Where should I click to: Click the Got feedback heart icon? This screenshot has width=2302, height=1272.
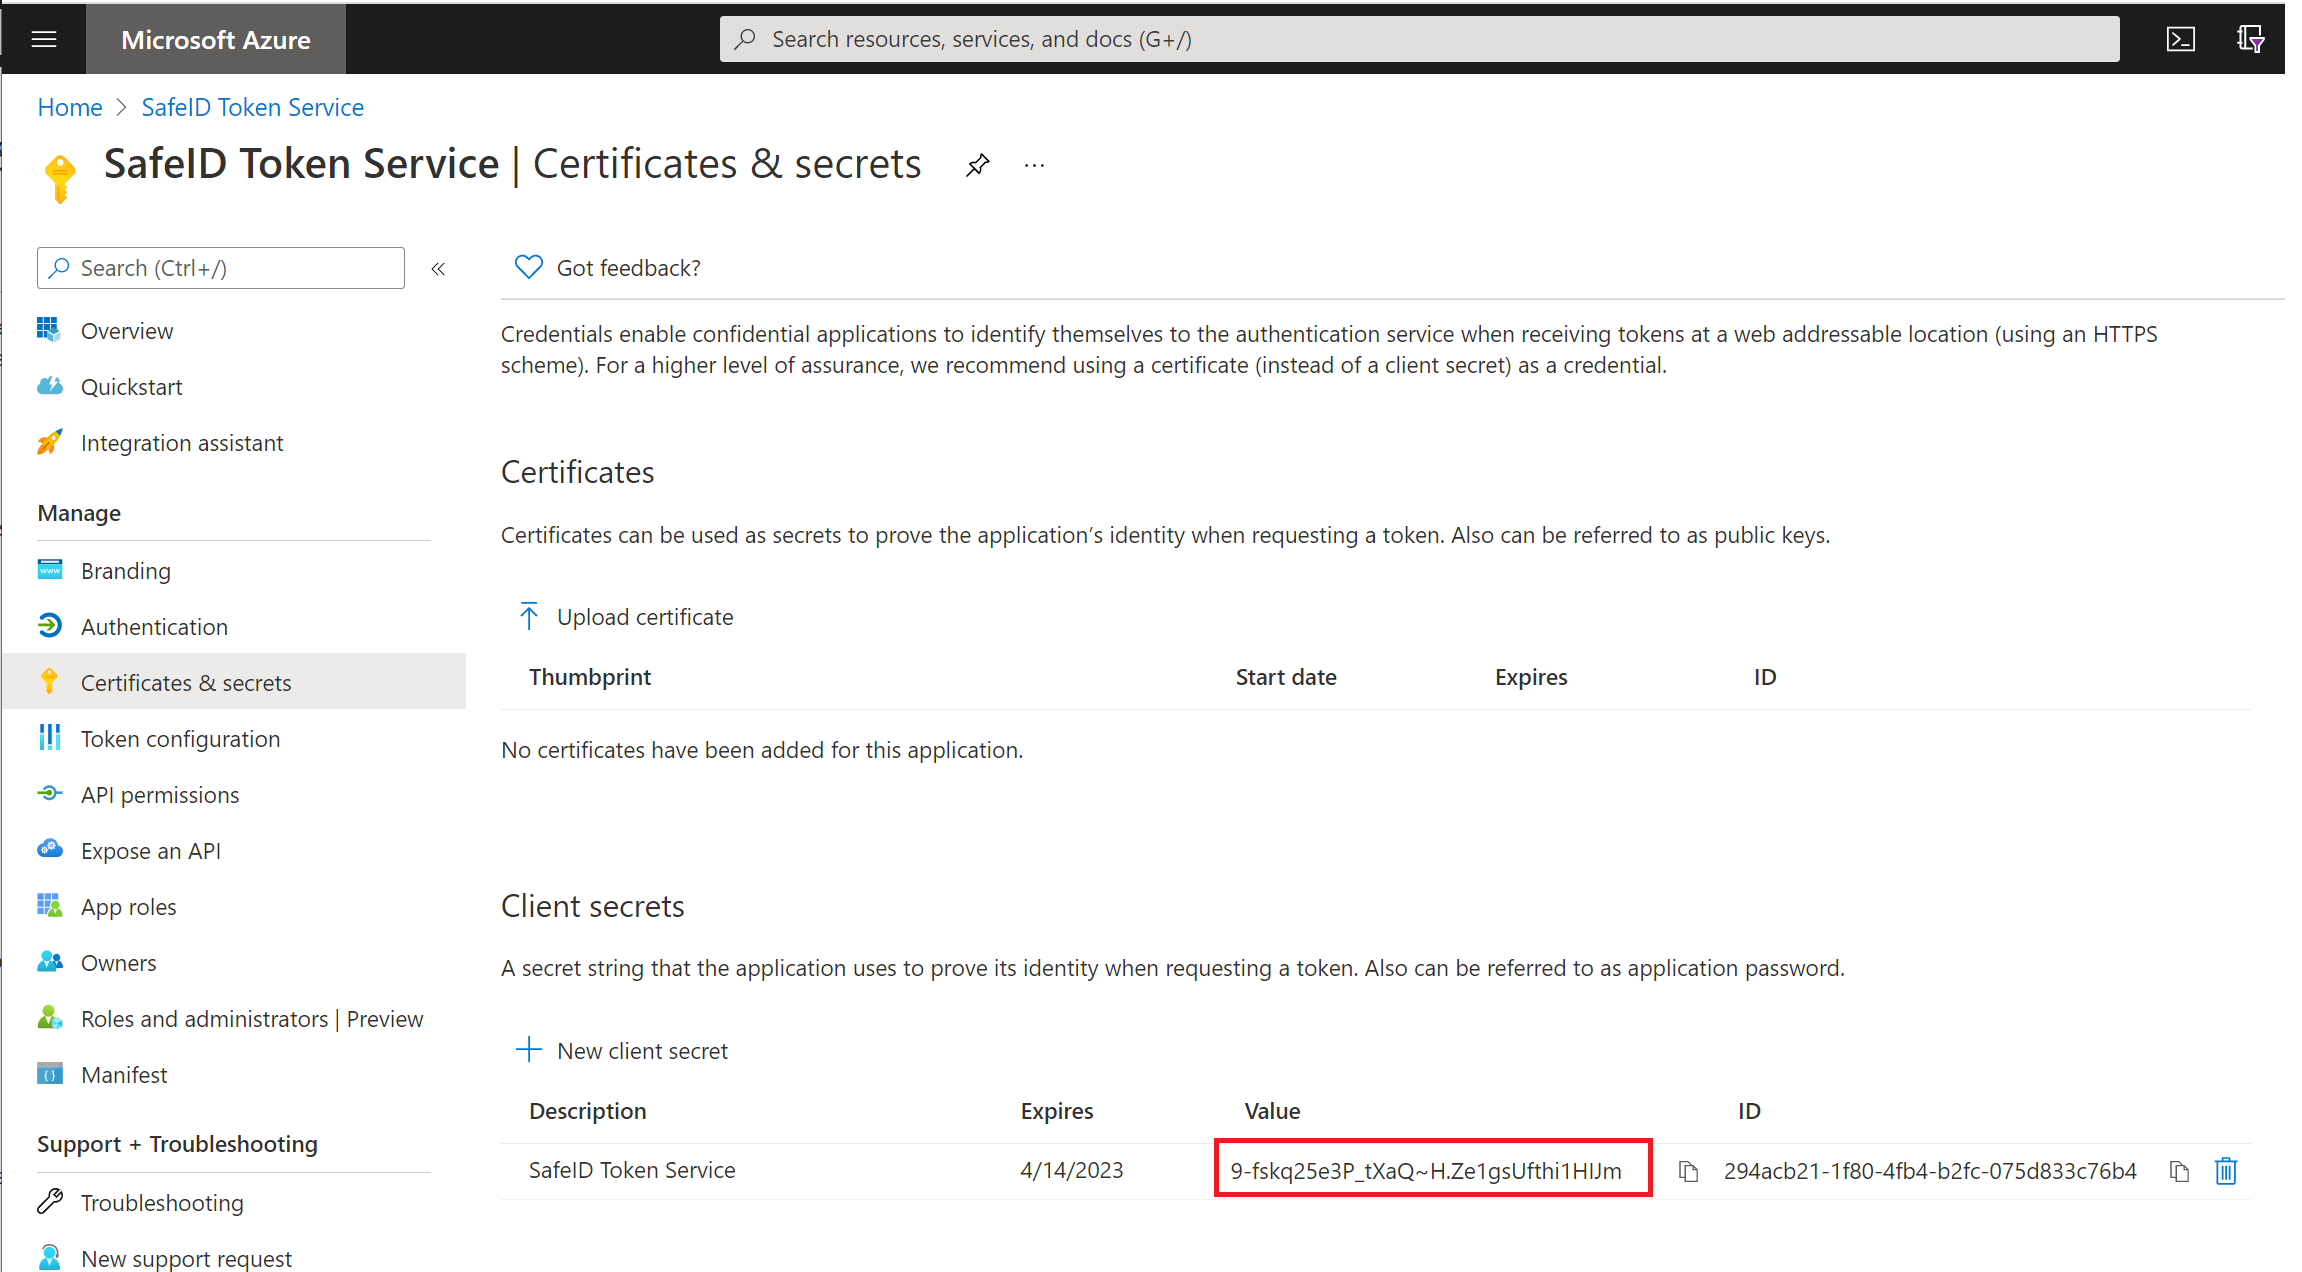tap(528, 267)
